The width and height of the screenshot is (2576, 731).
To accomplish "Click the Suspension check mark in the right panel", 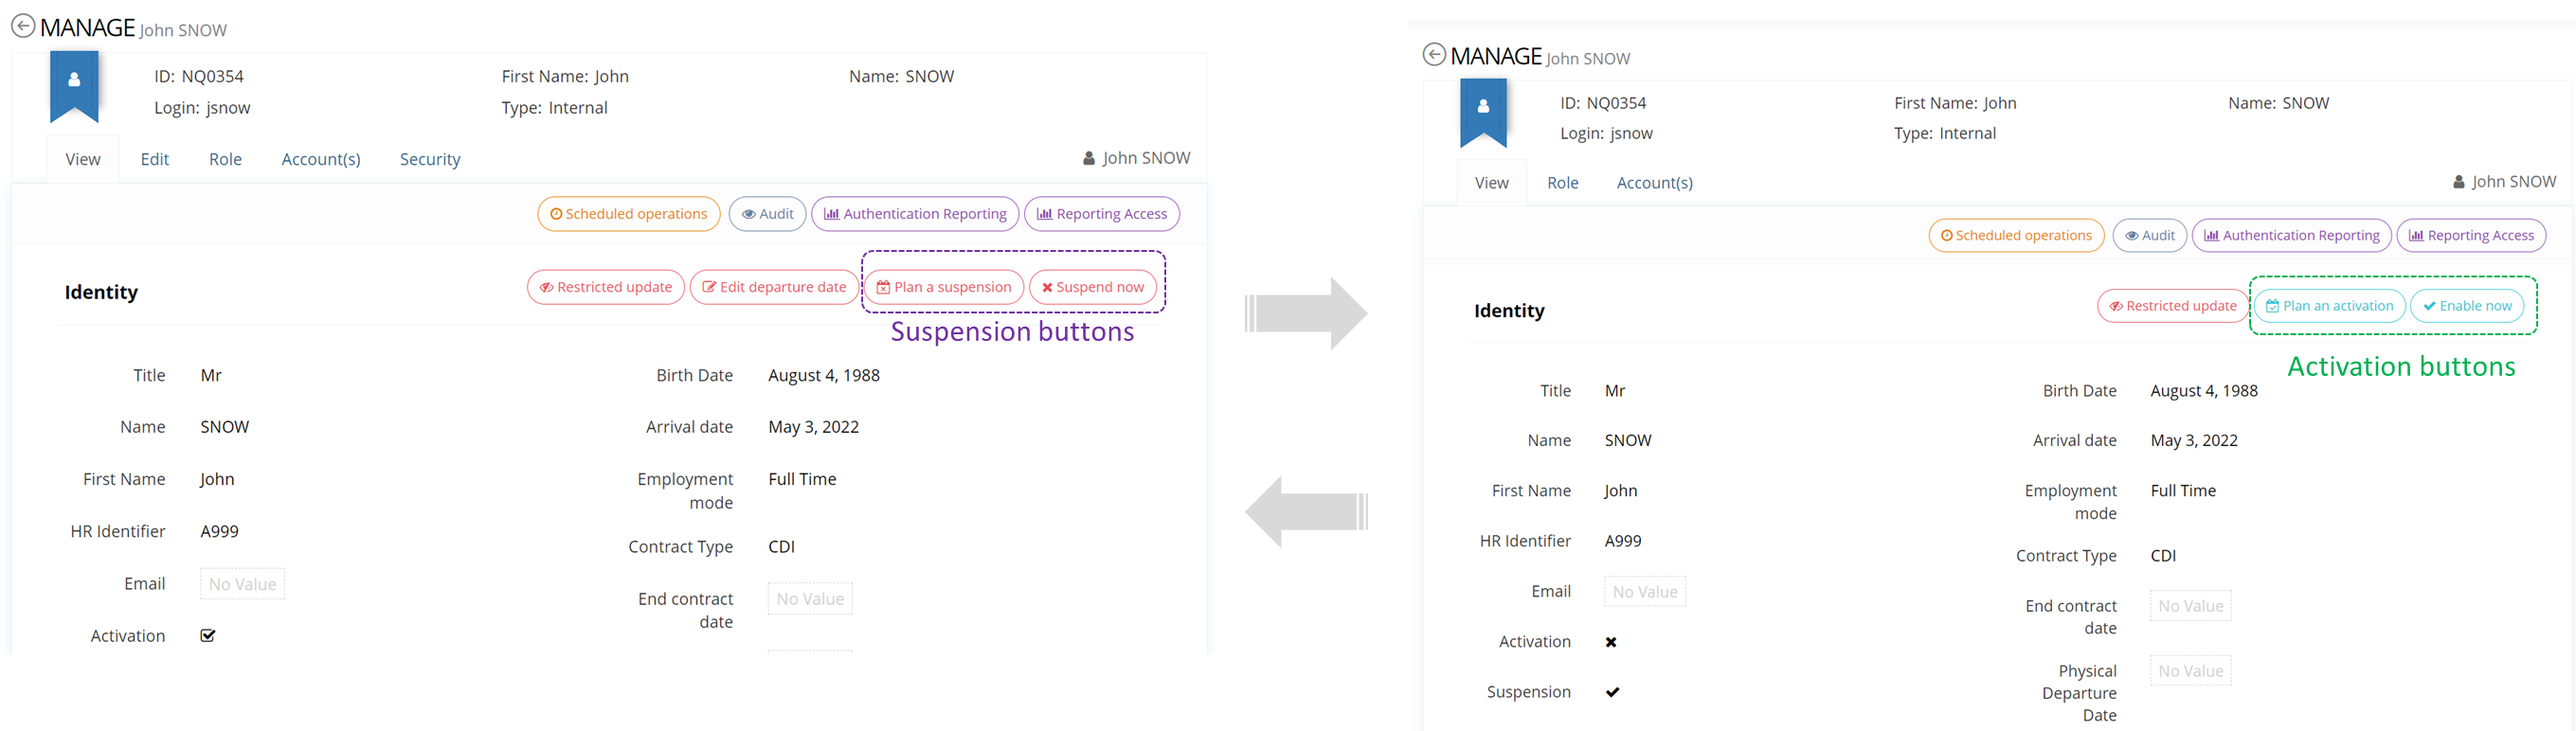I will click(1613, 692).
